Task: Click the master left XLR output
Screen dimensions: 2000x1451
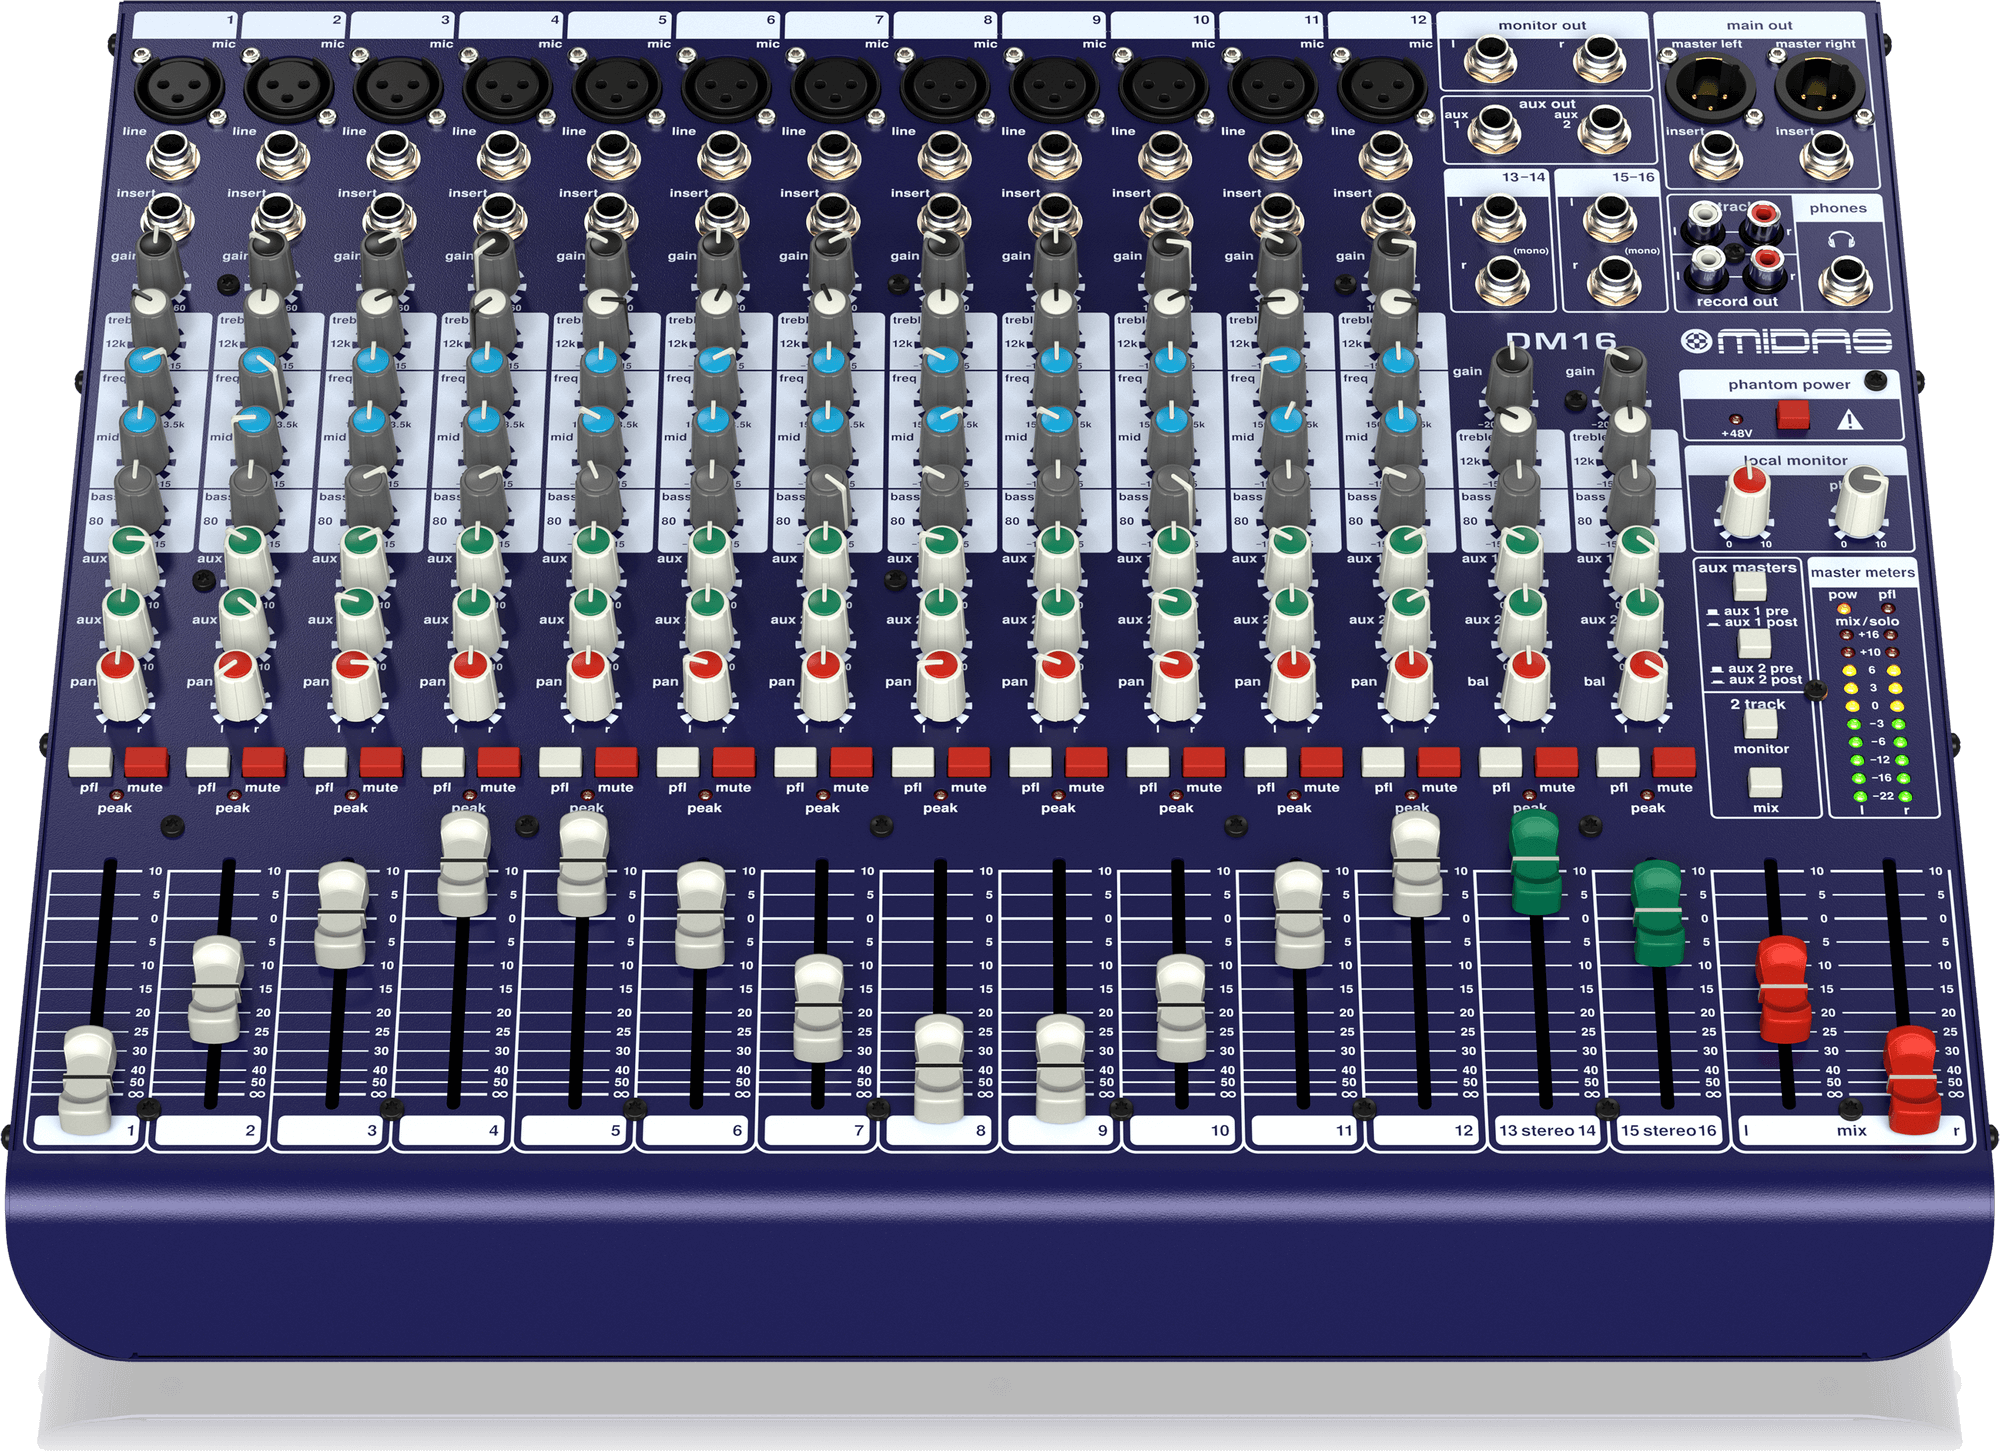Action: pos(1710,88)
